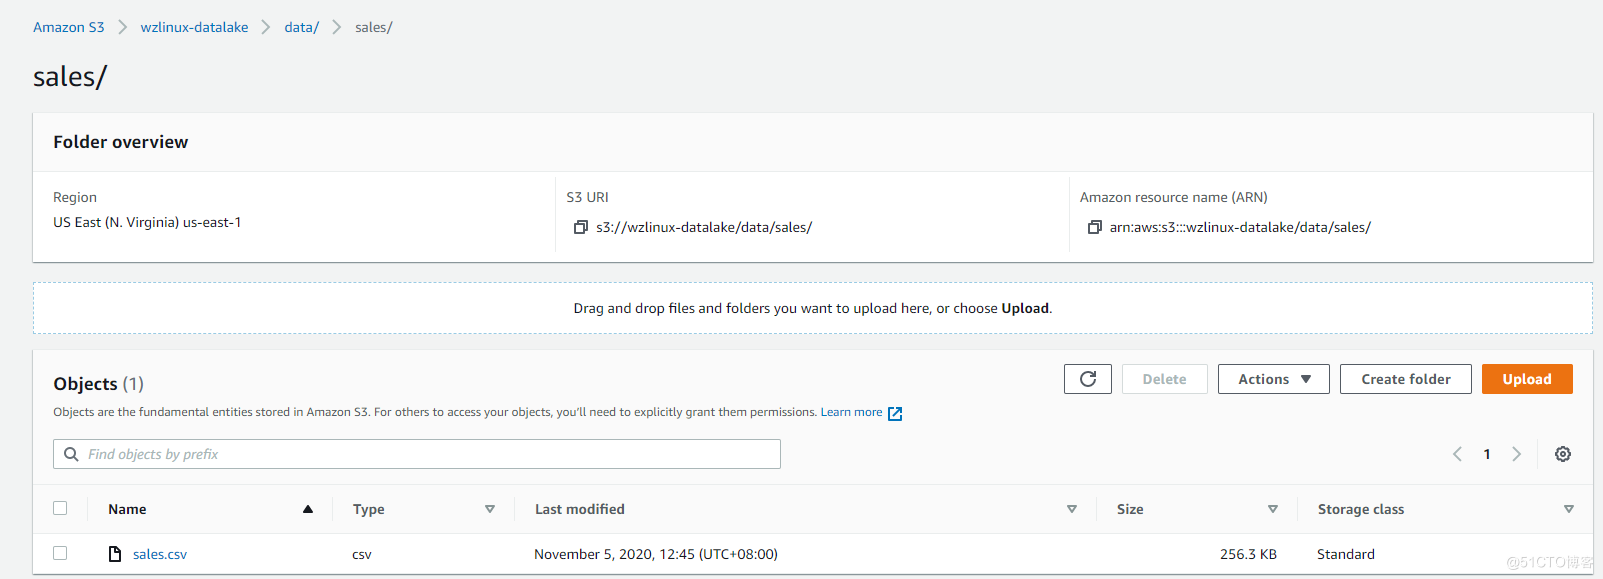1603x579 pixels.
Task: Click the file icon next to sales.csv
Action: pyautogui.click(x=115, y=554)
